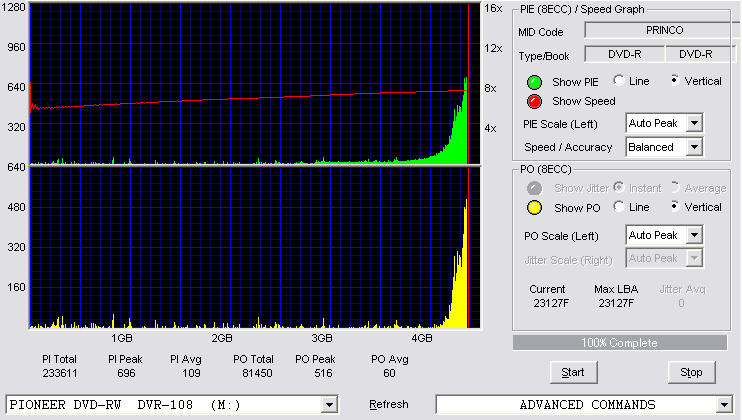
Task: Open the Jitter Scale (Right) dropdown
Action: (694, 258)
